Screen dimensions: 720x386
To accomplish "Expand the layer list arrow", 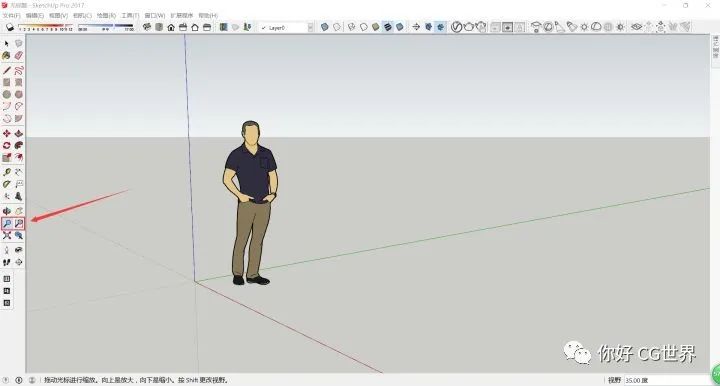I will 310,28.
